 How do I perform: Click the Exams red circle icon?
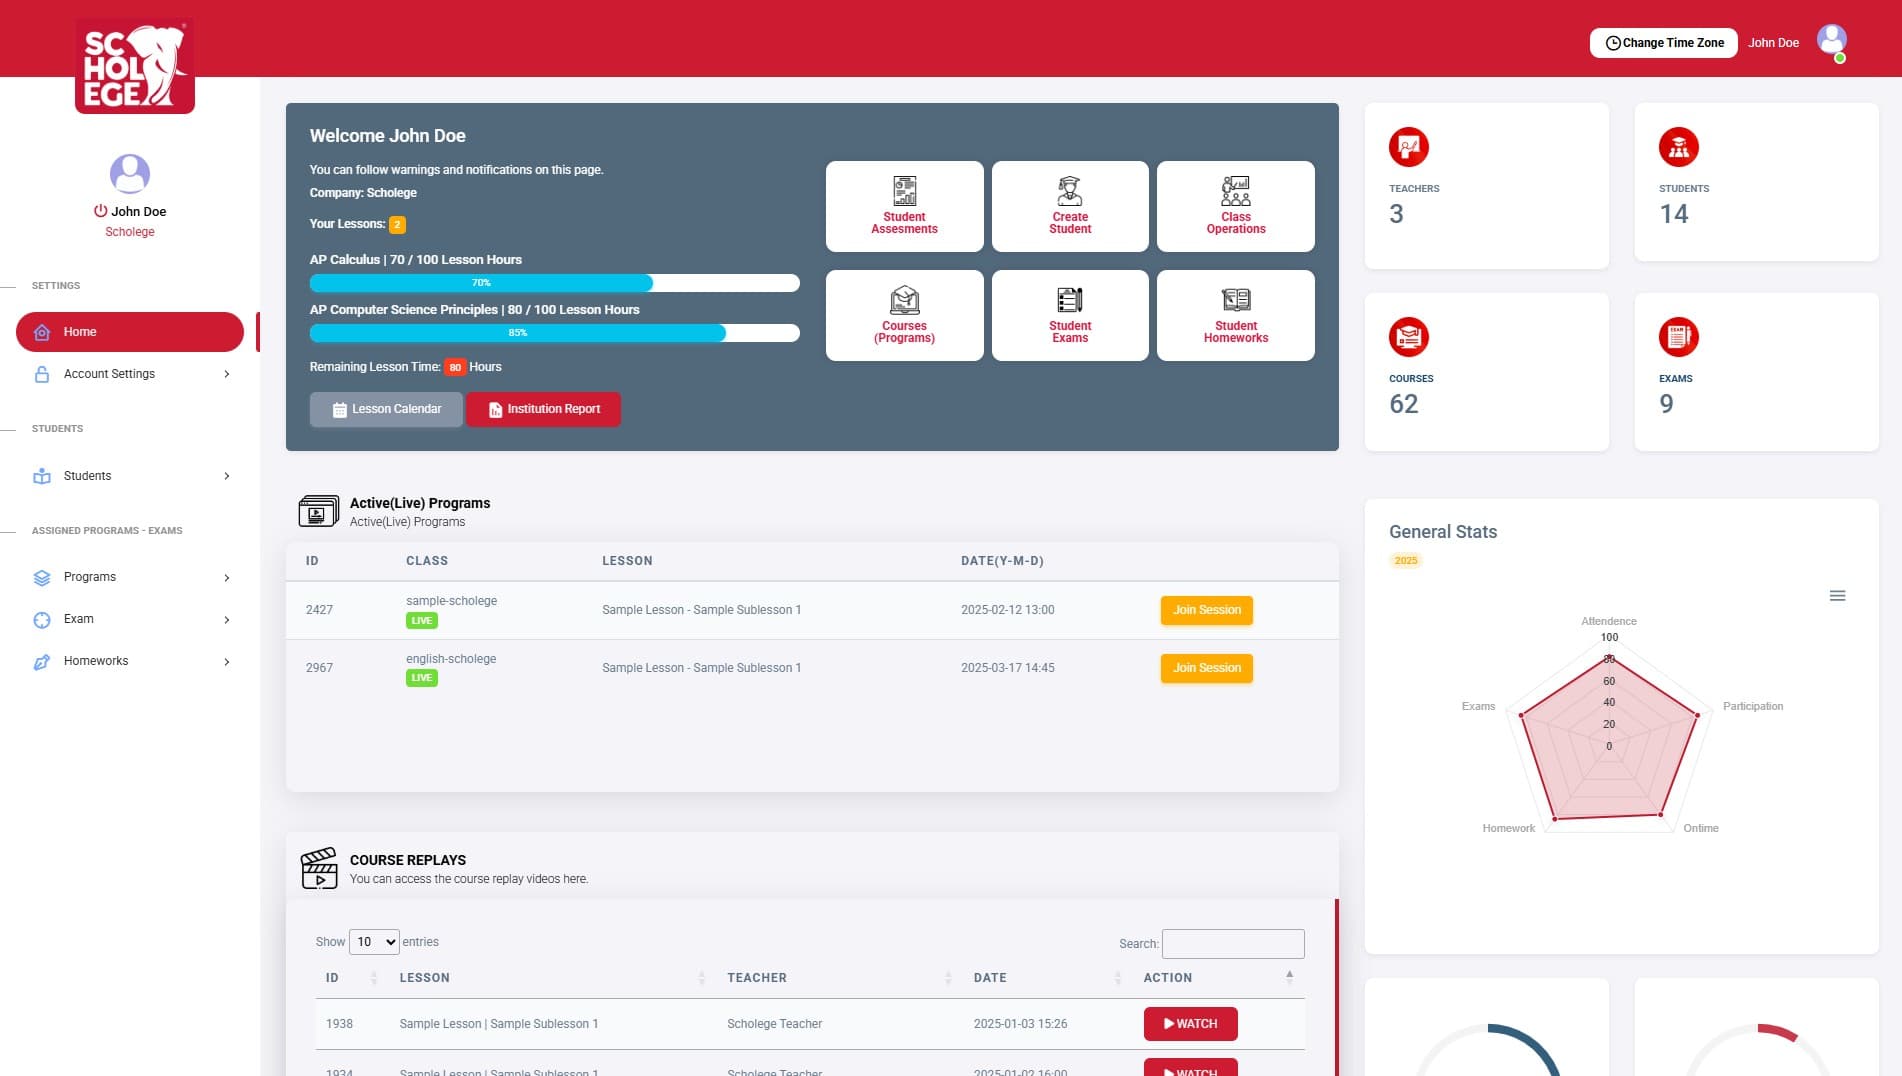point(1679,337)
